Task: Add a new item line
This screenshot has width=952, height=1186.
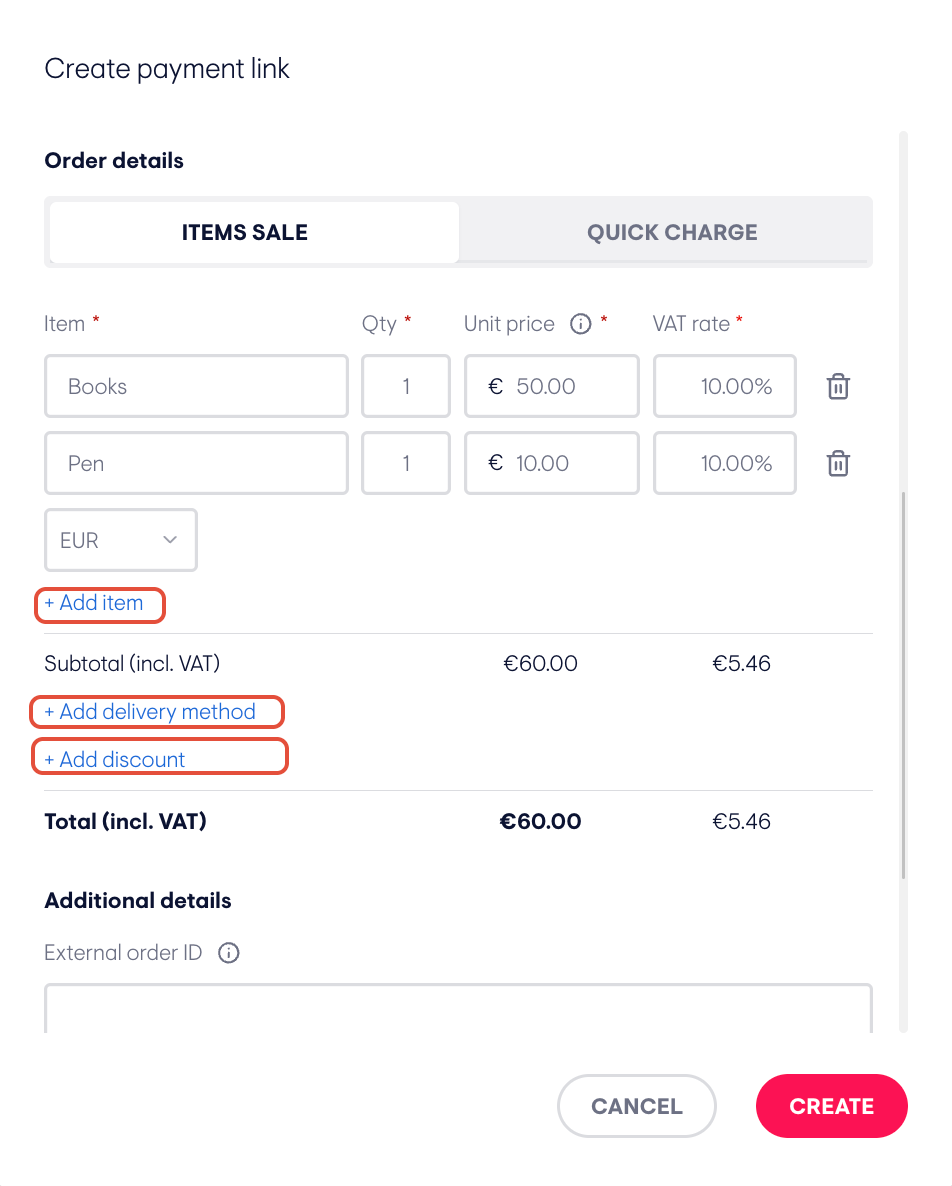Action: point(94,603)
